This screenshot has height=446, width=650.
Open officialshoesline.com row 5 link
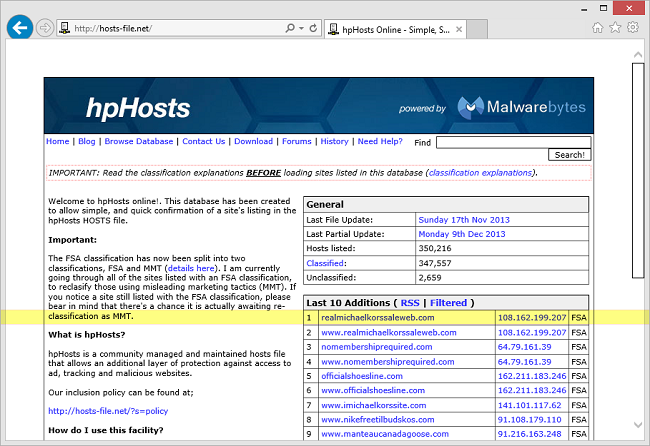coord(362,376)
